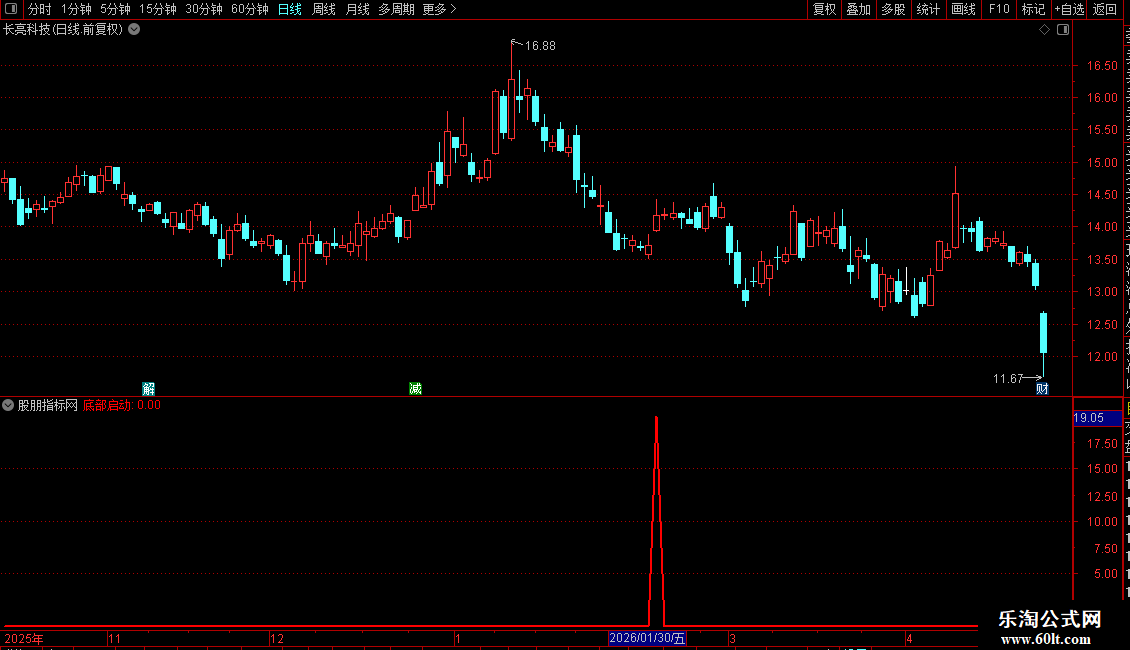Click the red indicator spike peak
The height and width of the screenshot is (650, 1130).
[x=656, y=418]
